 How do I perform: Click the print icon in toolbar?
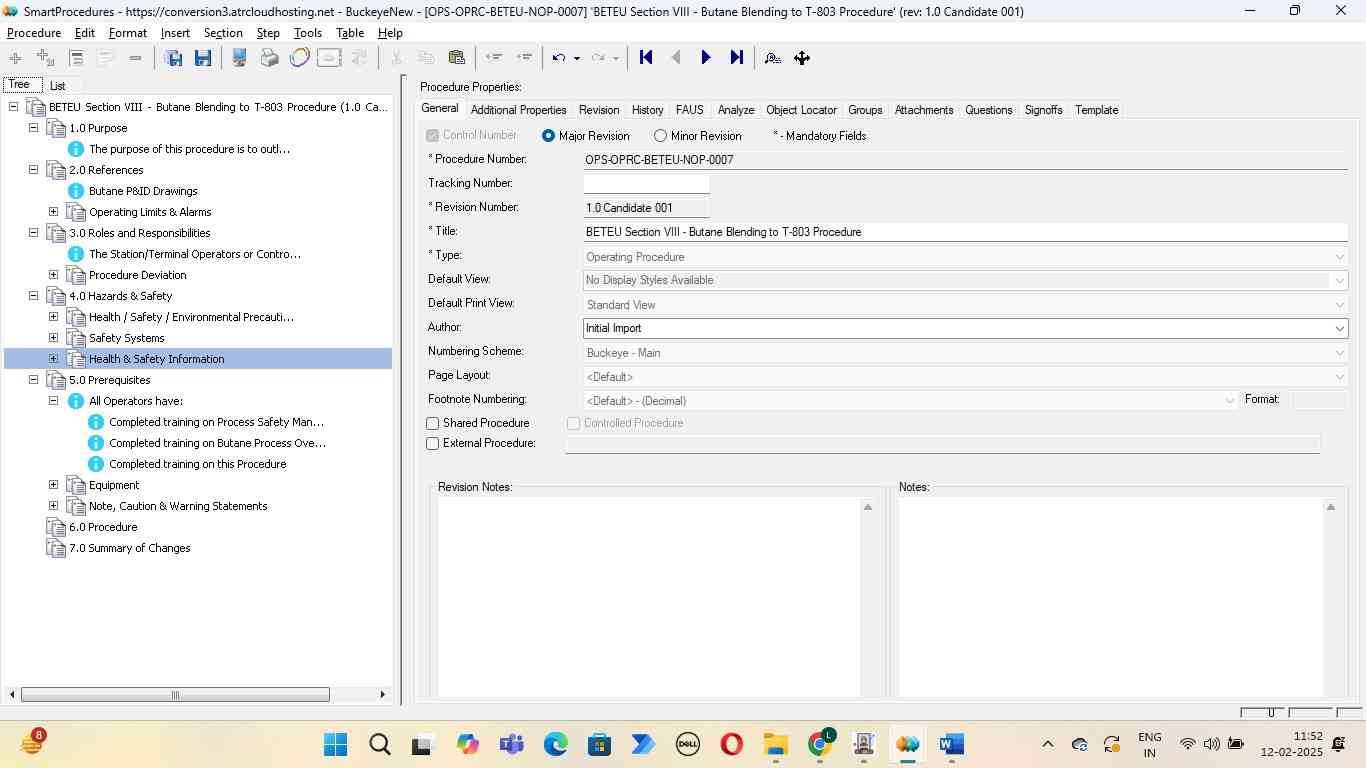tap(269, 58)
